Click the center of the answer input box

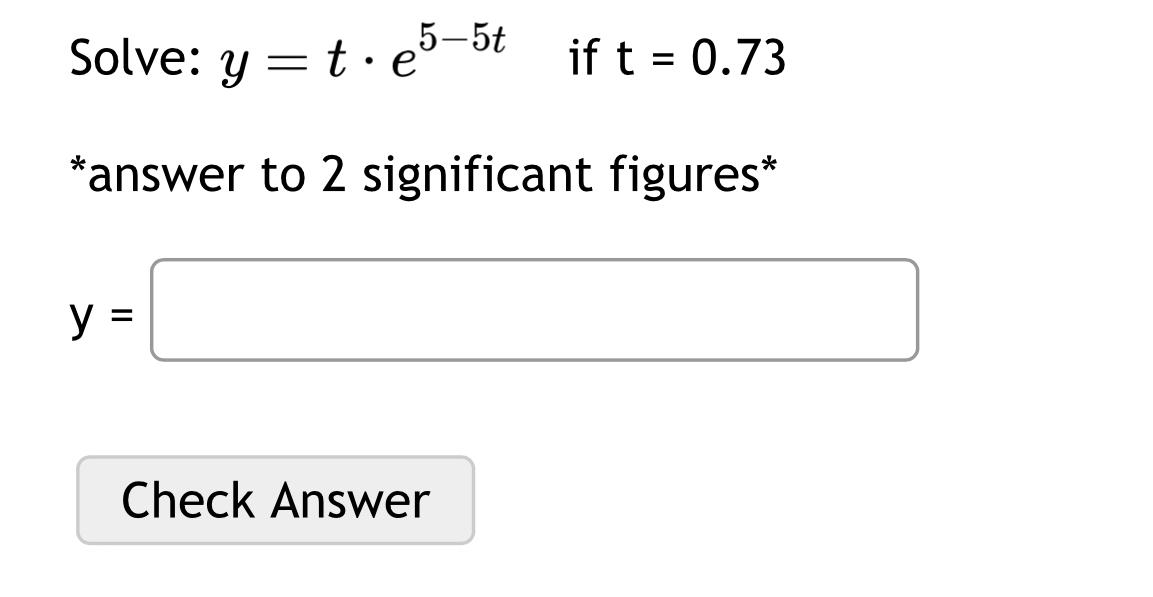click(533, 308)
